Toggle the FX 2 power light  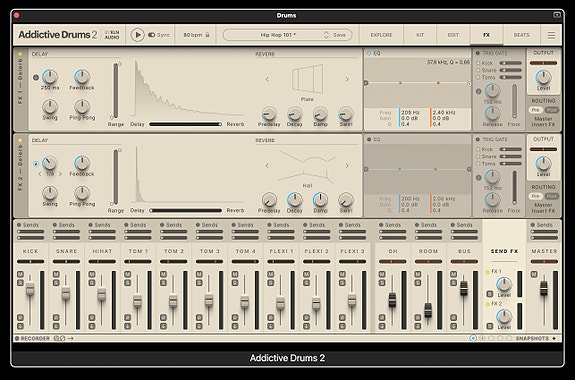coord(20,140)
